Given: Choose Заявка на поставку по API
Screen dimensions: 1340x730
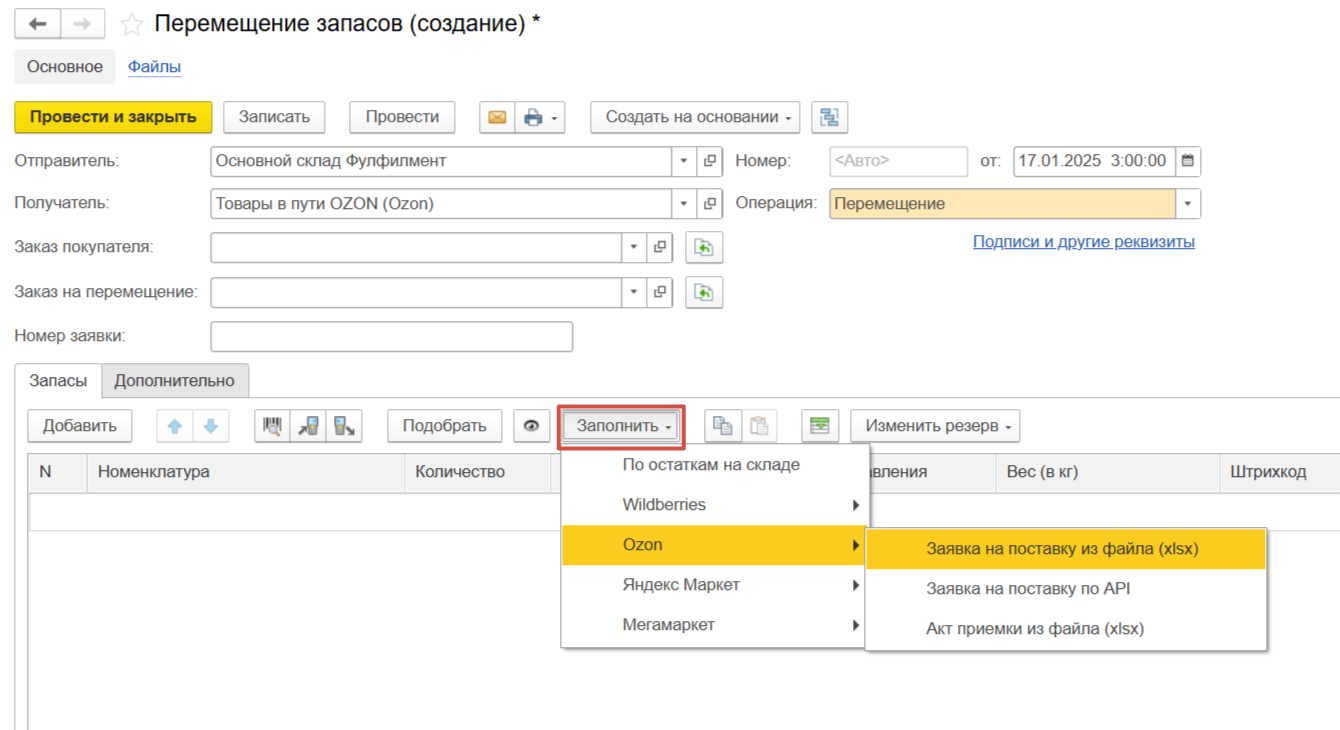Looking at the screenshot, I should pos(1027,589).
